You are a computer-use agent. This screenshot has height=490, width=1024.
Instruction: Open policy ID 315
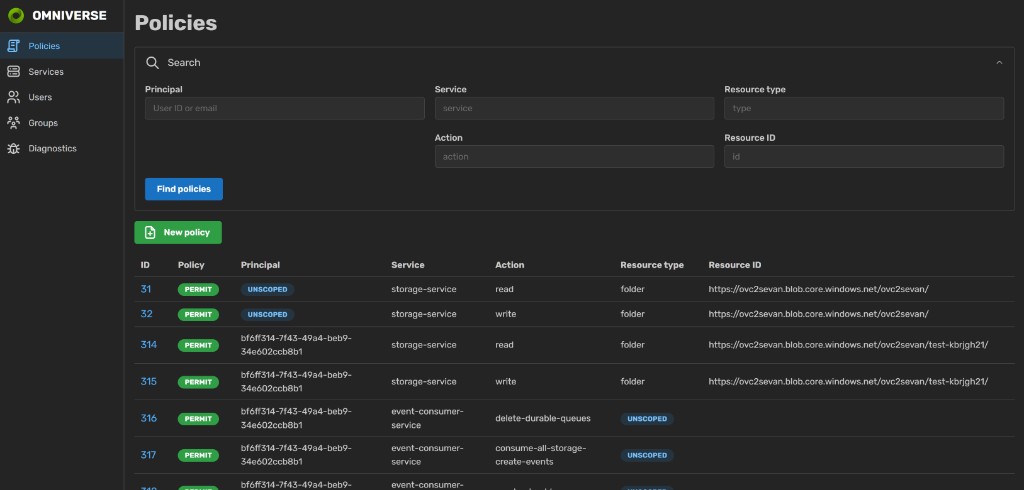click(149, 382)
